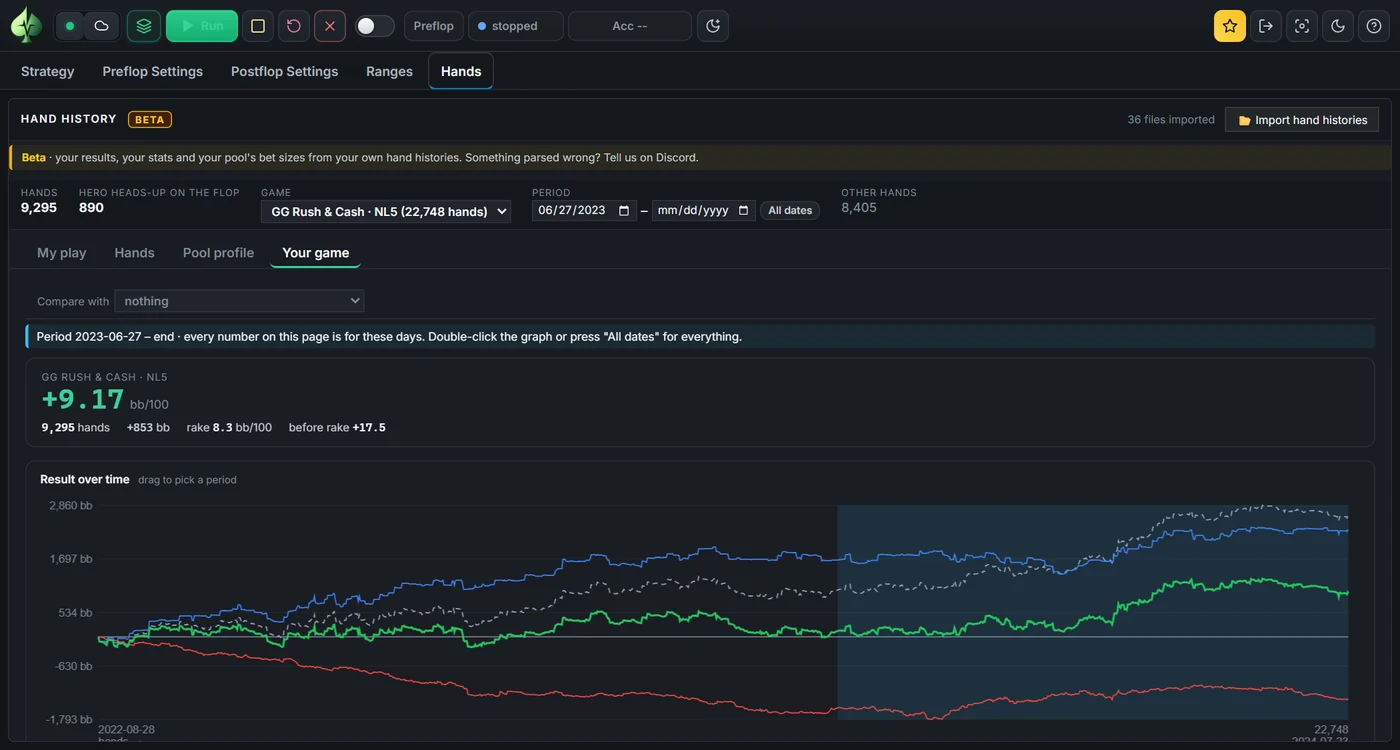Open help via question mark icon
This screenshot has height=750, width=1400.
coord(1374,26)
